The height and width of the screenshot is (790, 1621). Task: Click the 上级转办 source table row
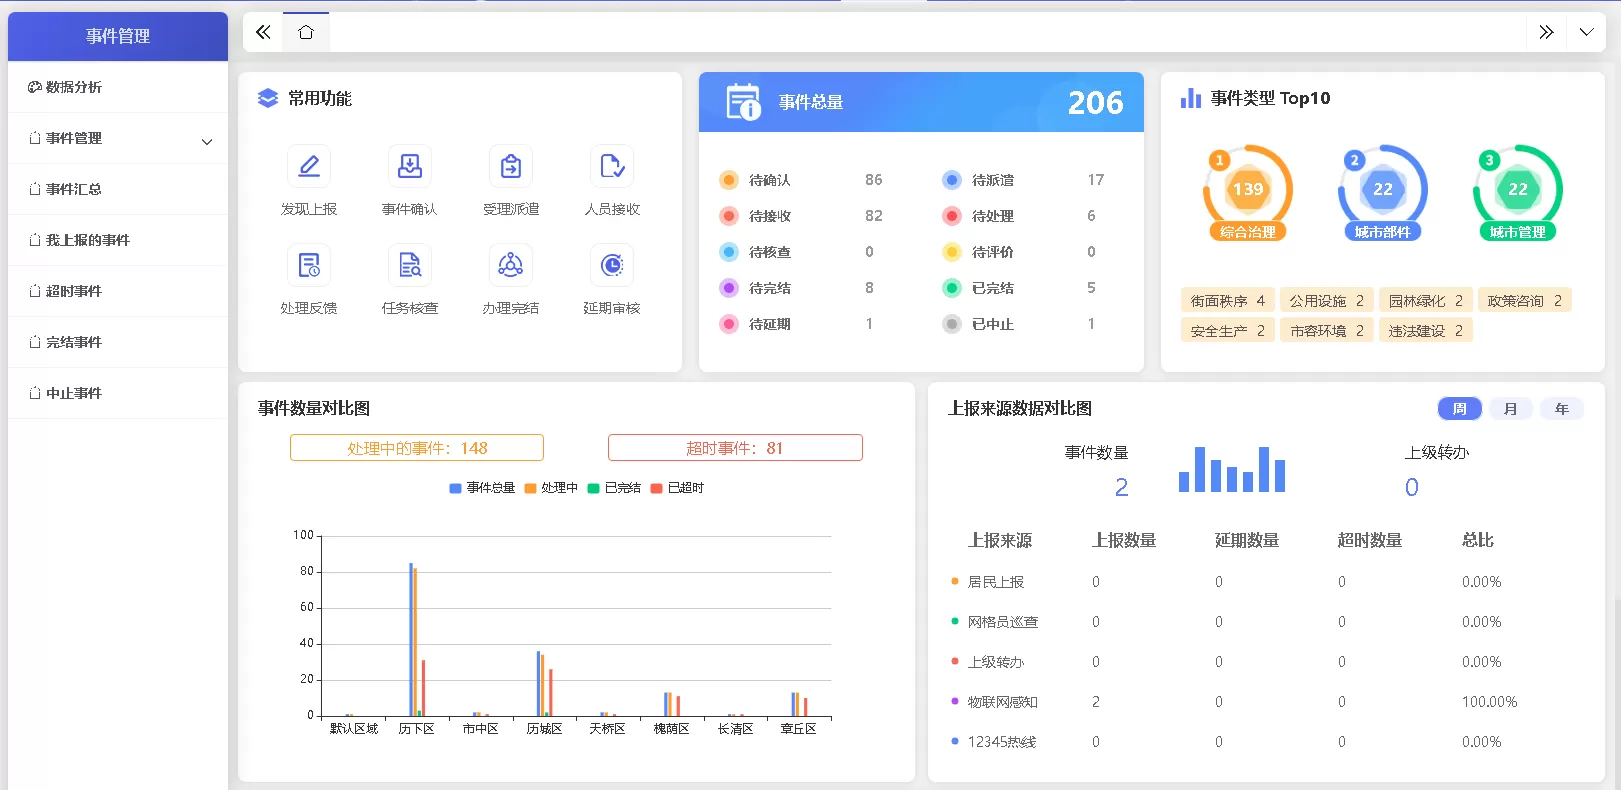pyautogui.click(x=1266, y=662)
